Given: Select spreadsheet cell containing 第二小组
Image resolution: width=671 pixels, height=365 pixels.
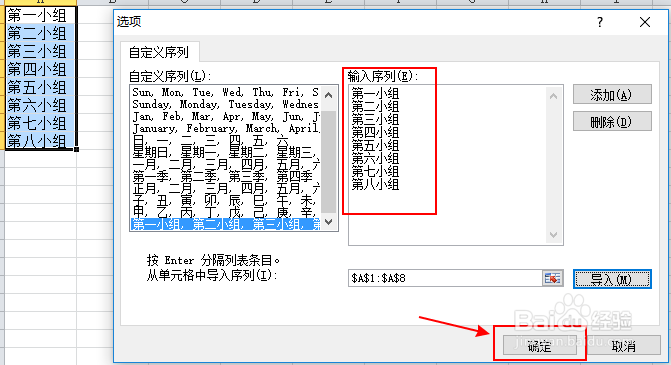Looking at the screenshot, I should [40, 33].
